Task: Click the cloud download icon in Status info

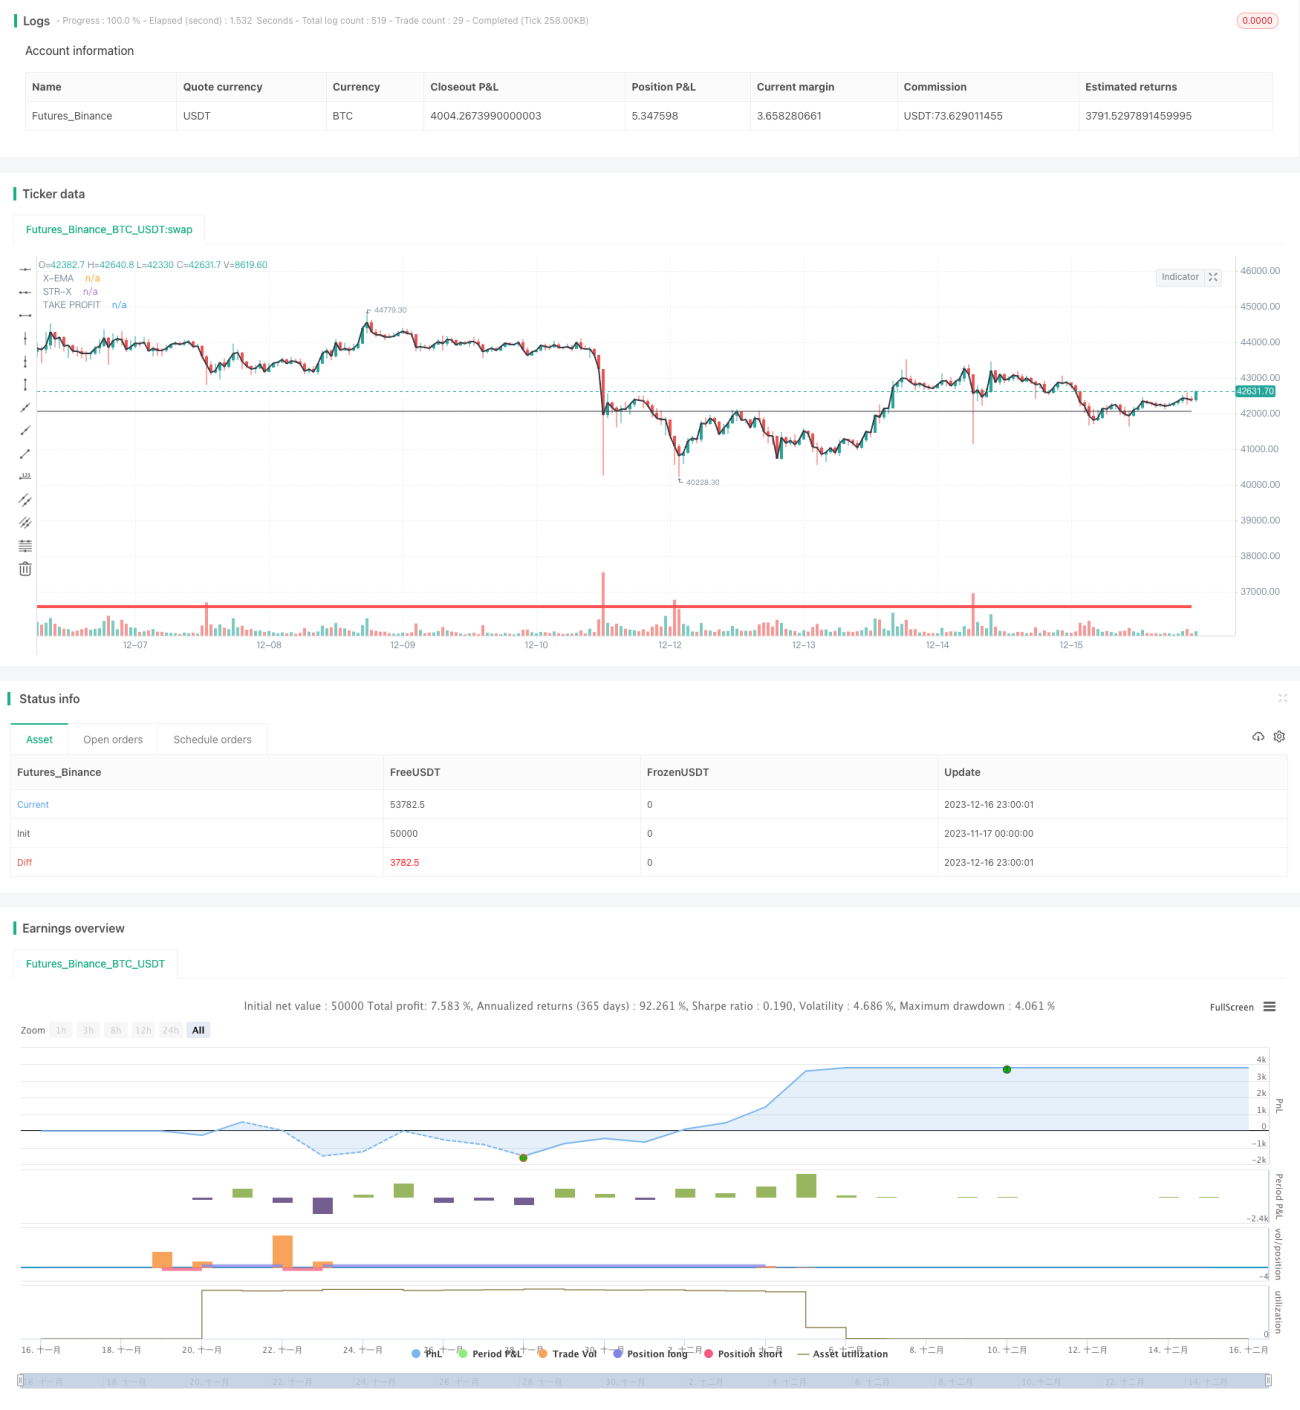Action: click(1258, 736)
